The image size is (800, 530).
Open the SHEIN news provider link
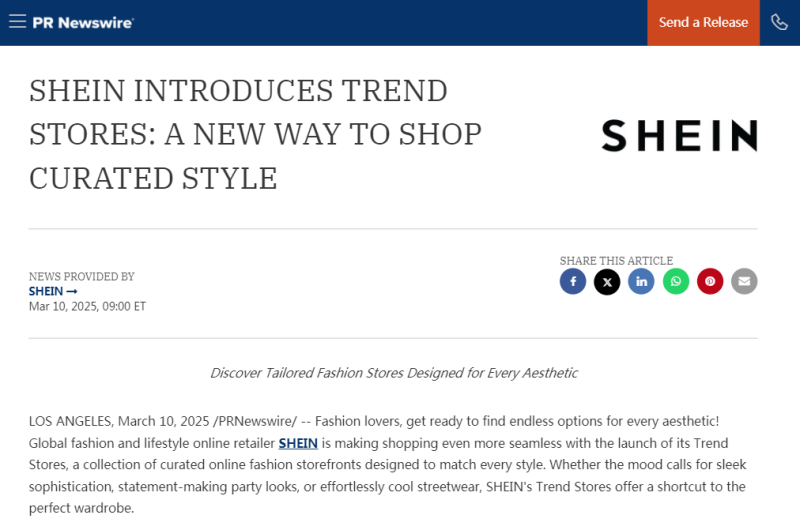[46, 291]
